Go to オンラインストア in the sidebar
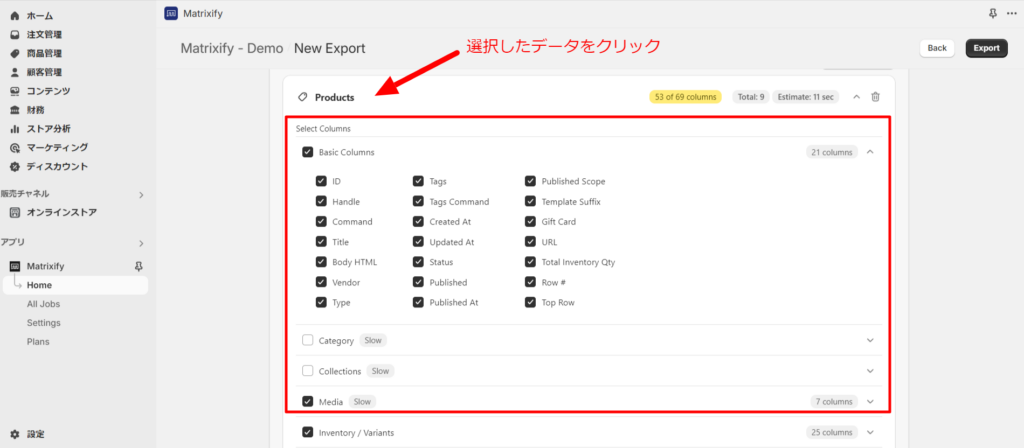 click(x=61, y=213)
